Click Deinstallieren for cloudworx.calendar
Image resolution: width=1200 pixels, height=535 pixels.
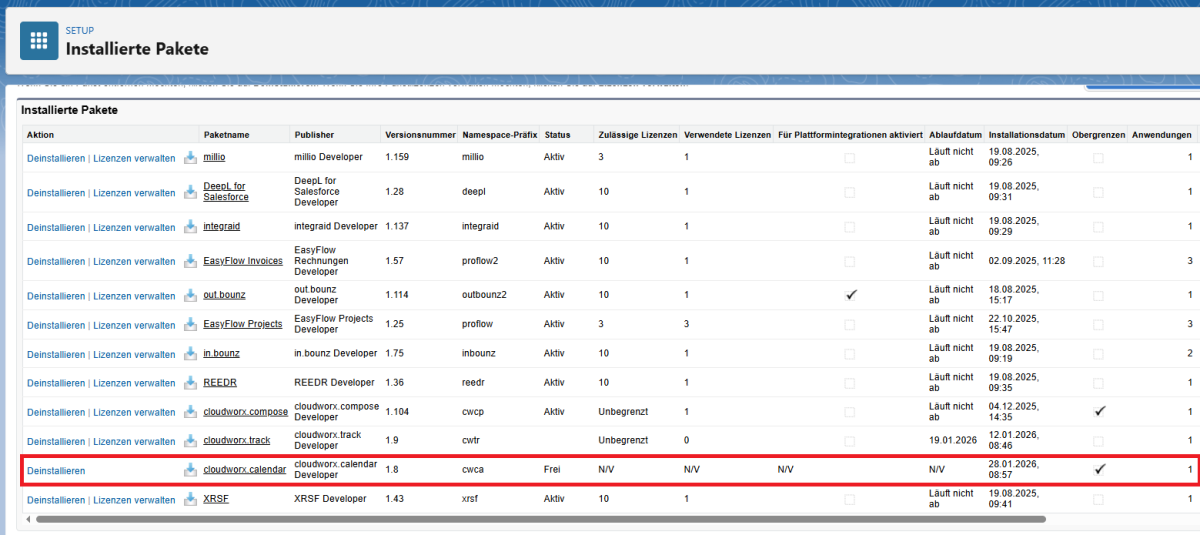coord(56,470)
